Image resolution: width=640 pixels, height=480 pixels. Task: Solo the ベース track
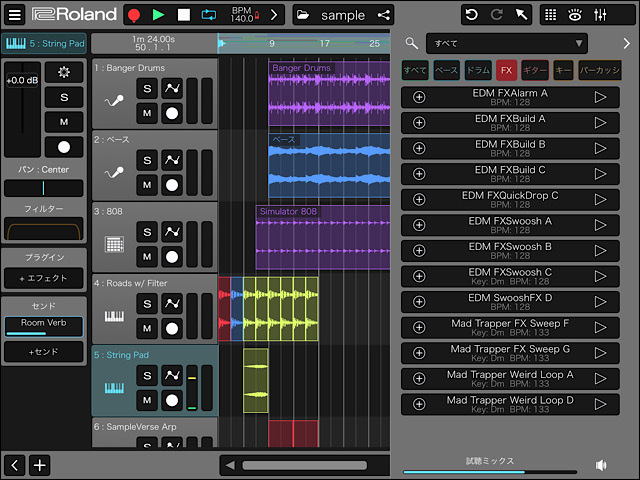click(147, 160)
